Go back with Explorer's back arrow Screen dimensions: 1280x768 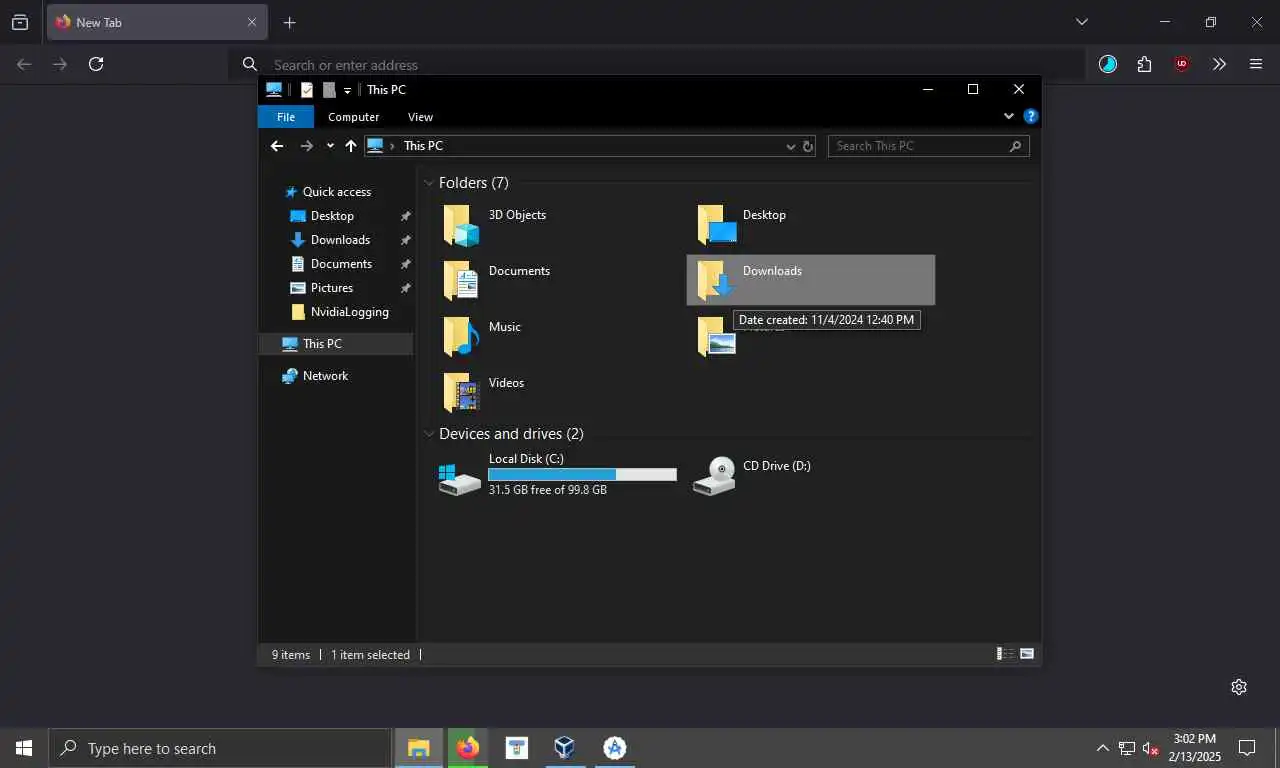point(277,146)
